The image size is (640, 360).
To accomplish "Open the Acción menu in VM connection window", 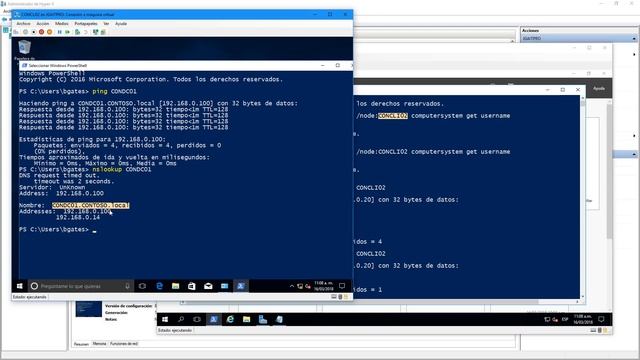I will (x=43, y=24).
